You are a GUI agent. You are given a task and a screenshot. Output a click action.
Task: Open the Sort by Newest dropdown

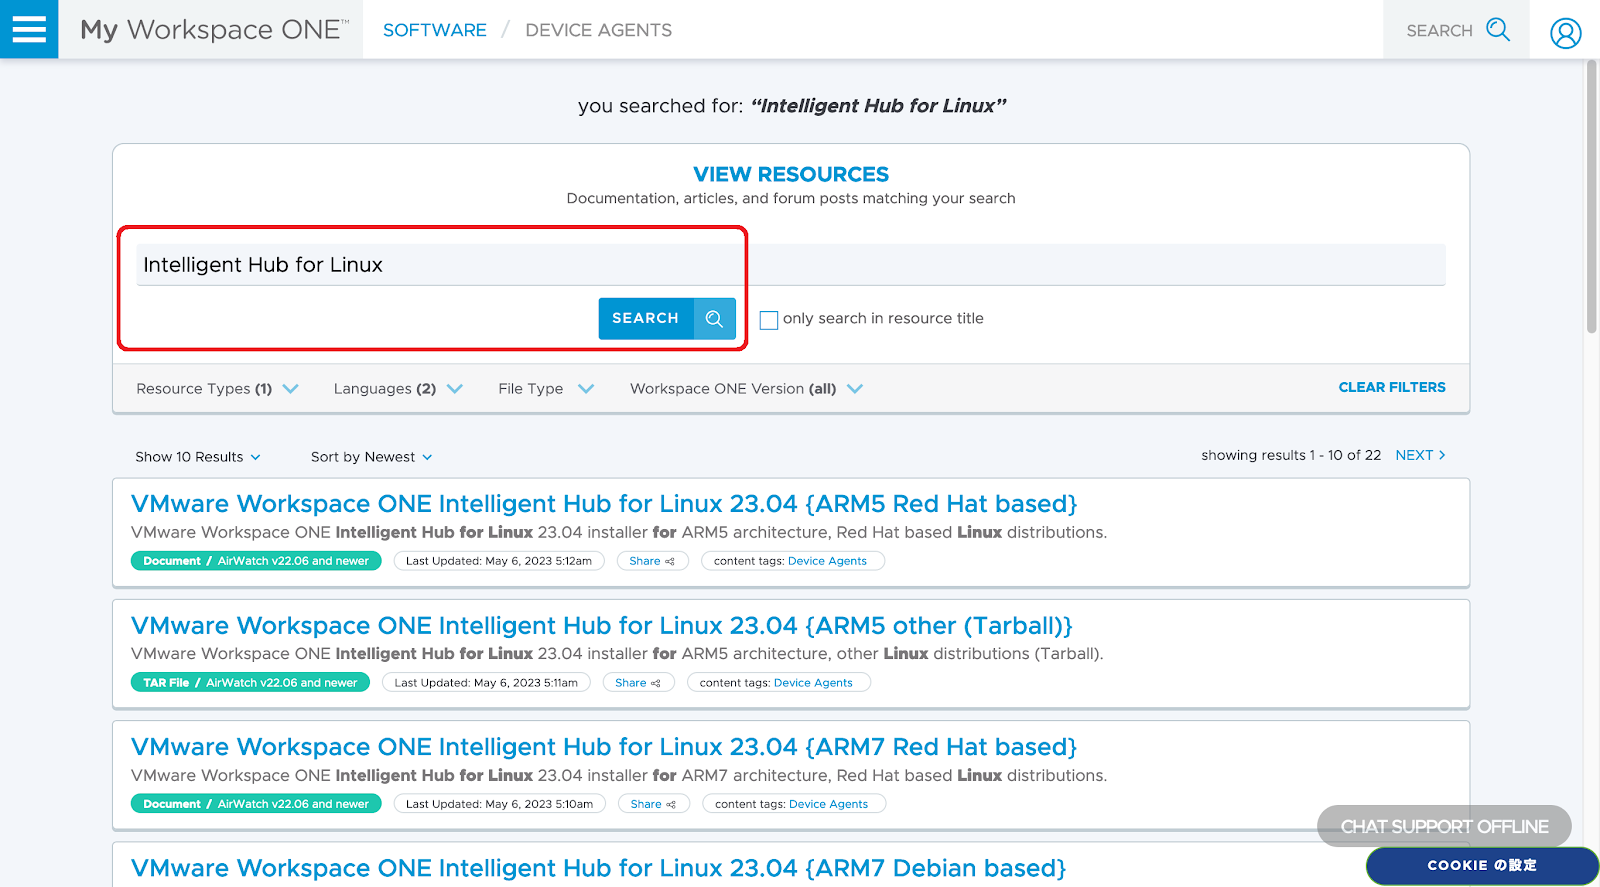click(x=372, y=457)
